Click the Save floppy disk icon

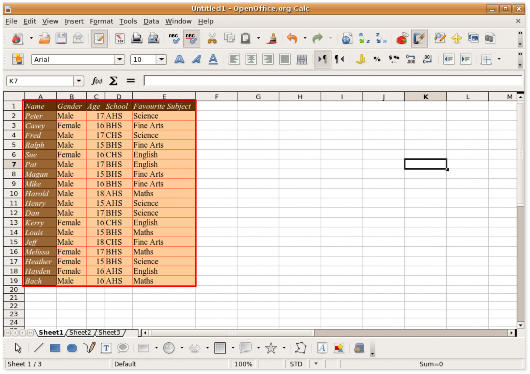click(61, 38)
